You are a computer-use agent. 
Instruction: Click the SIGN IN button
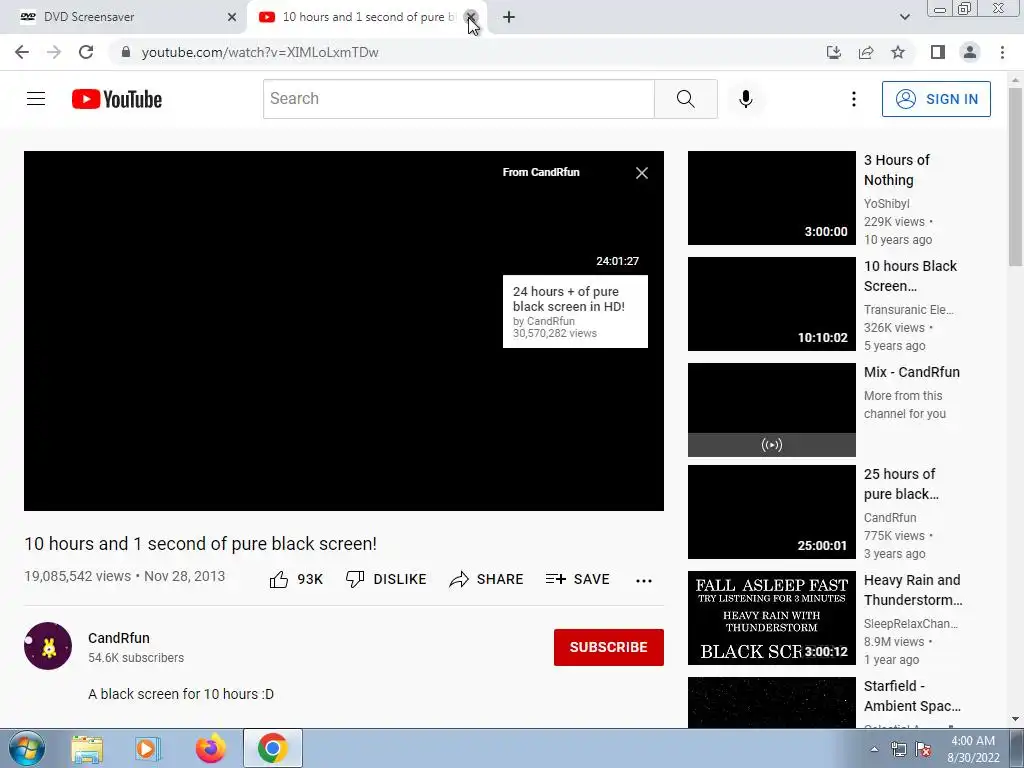(936, 99)
